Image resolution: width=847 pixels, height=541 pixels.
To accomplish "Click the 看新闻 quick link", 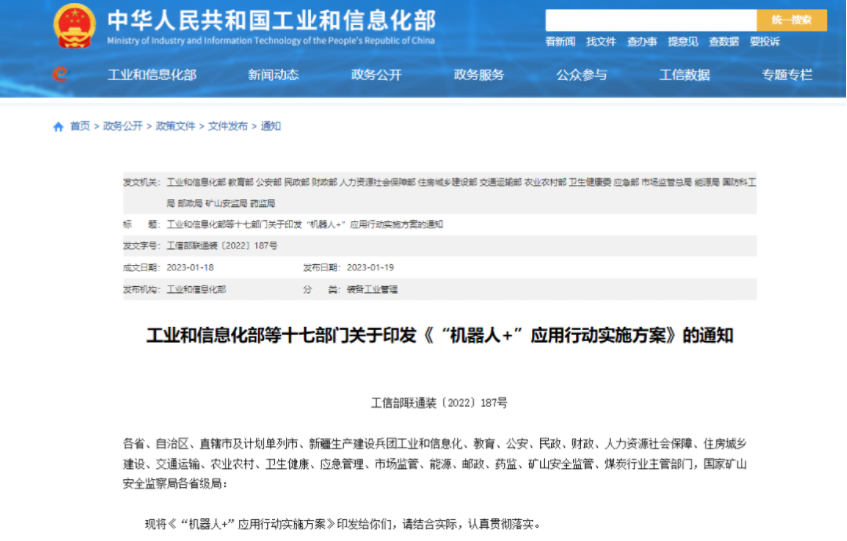I will click(x=560, y=42).
